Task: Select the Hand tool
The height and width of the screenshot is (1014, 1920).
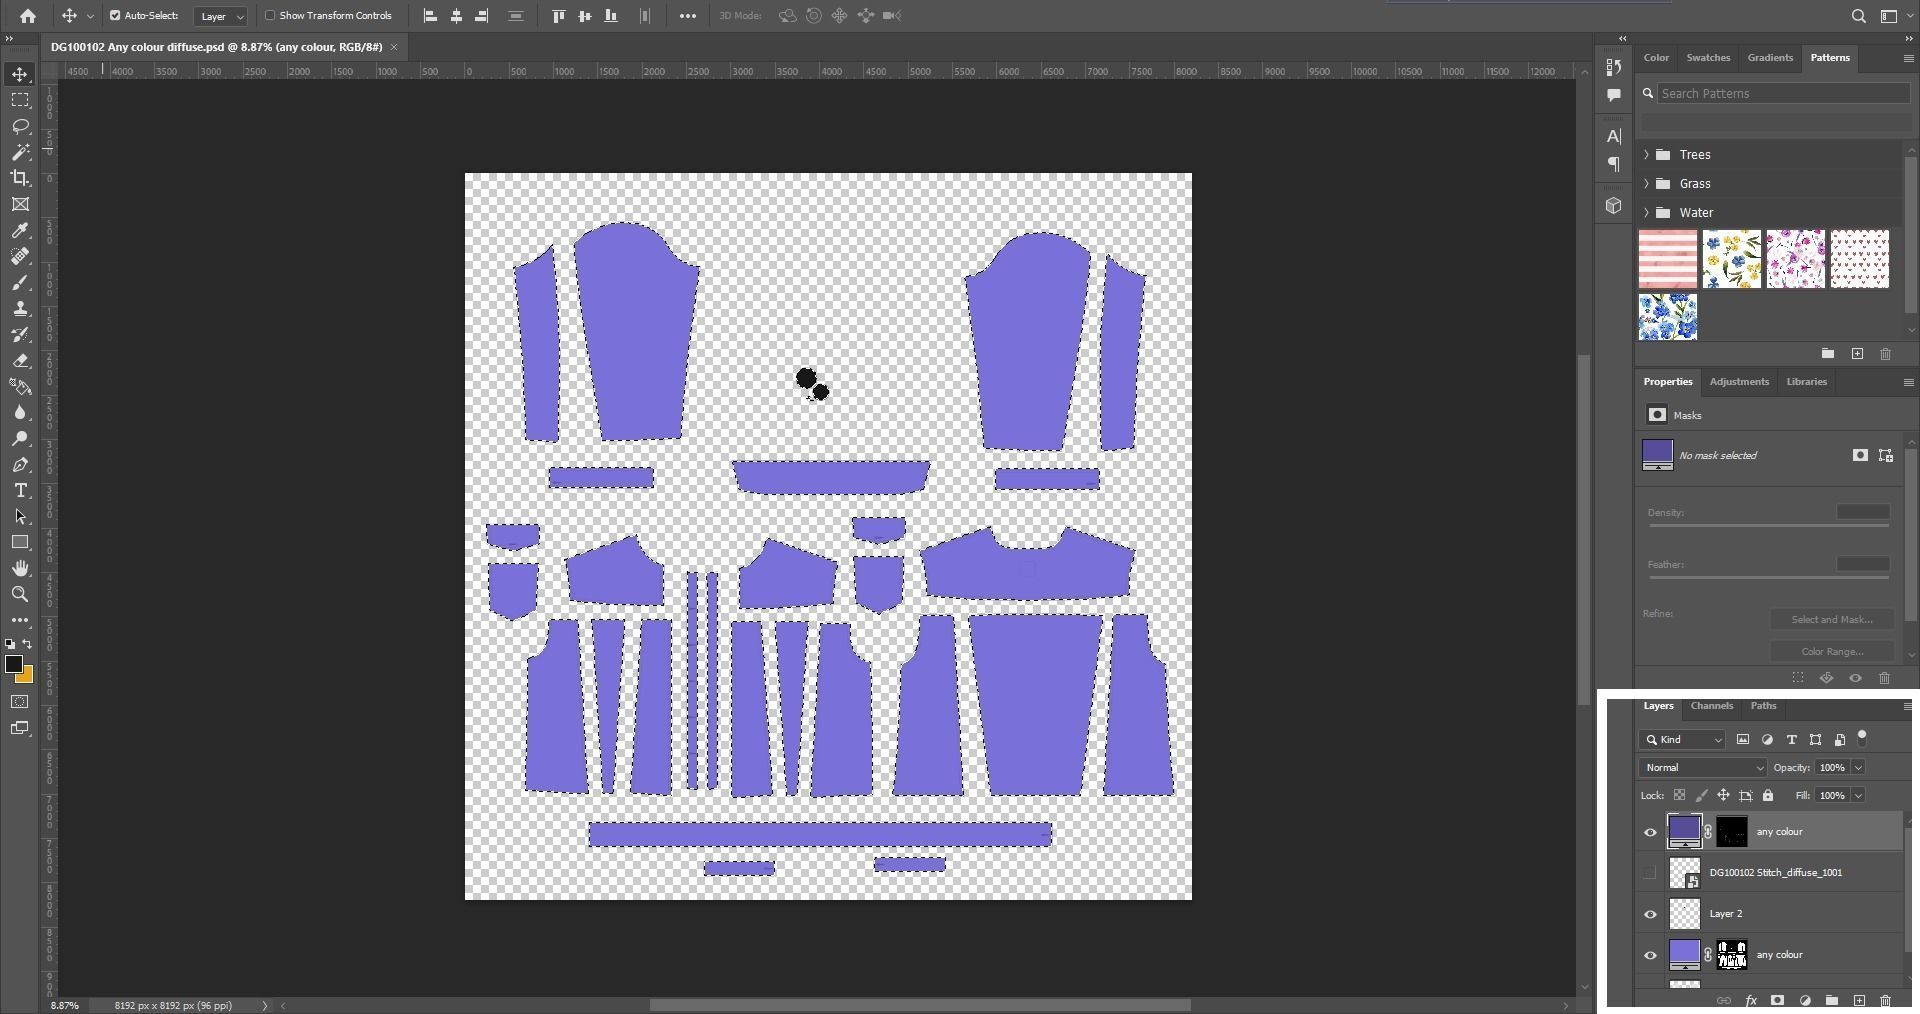Action: click(20, 568)
